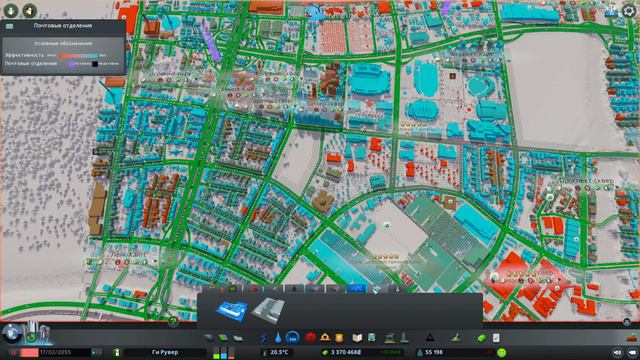This screenshot has width=640, height=360.
Task: Open the Info Views globe button
Action: (x=11, y=333)
